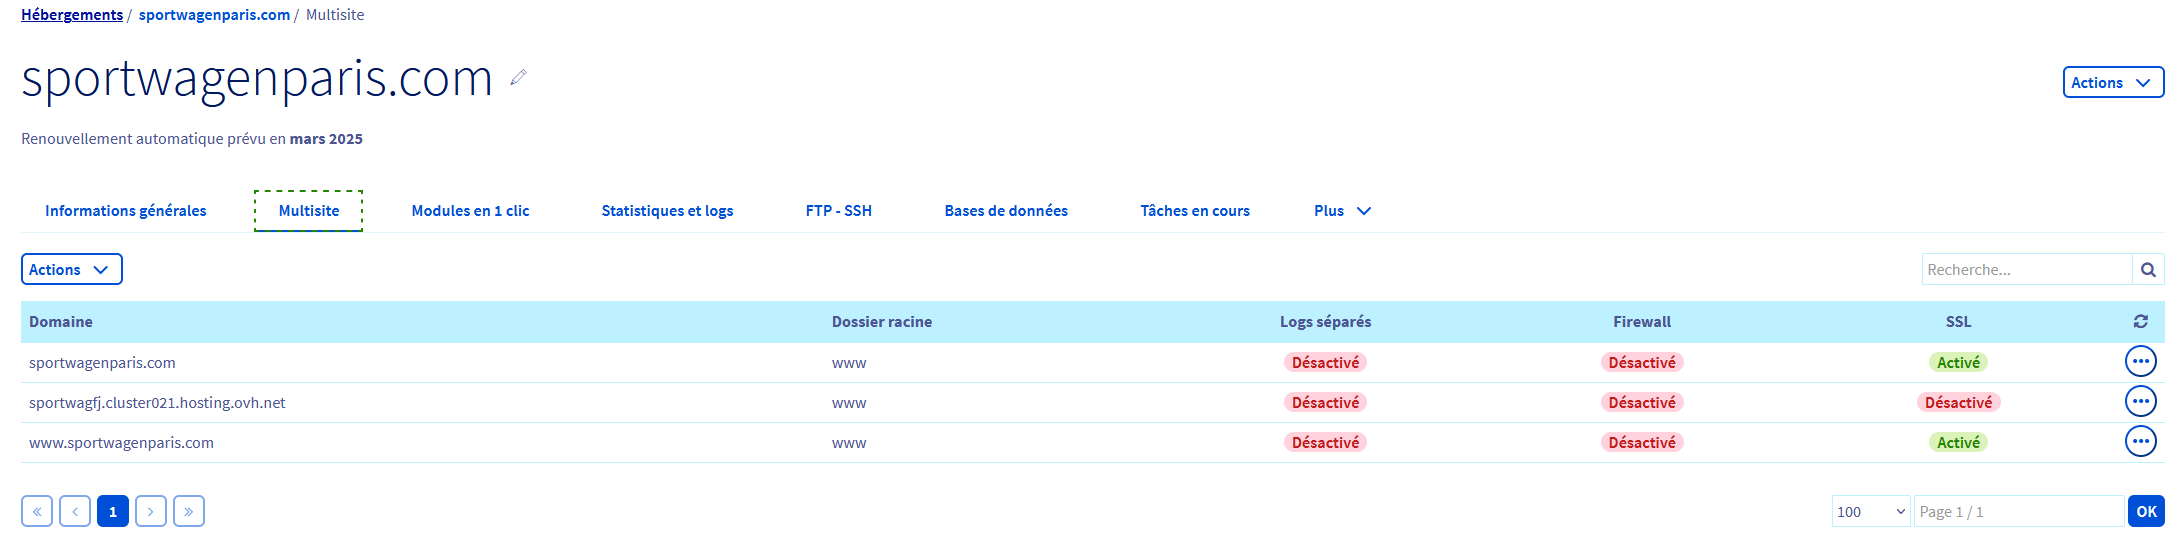Open the three-dot menu for the sportwagenparis.com row
Image resolution: width=2170 pixels, height=547 pixels.
click(x=2140, y=362)
